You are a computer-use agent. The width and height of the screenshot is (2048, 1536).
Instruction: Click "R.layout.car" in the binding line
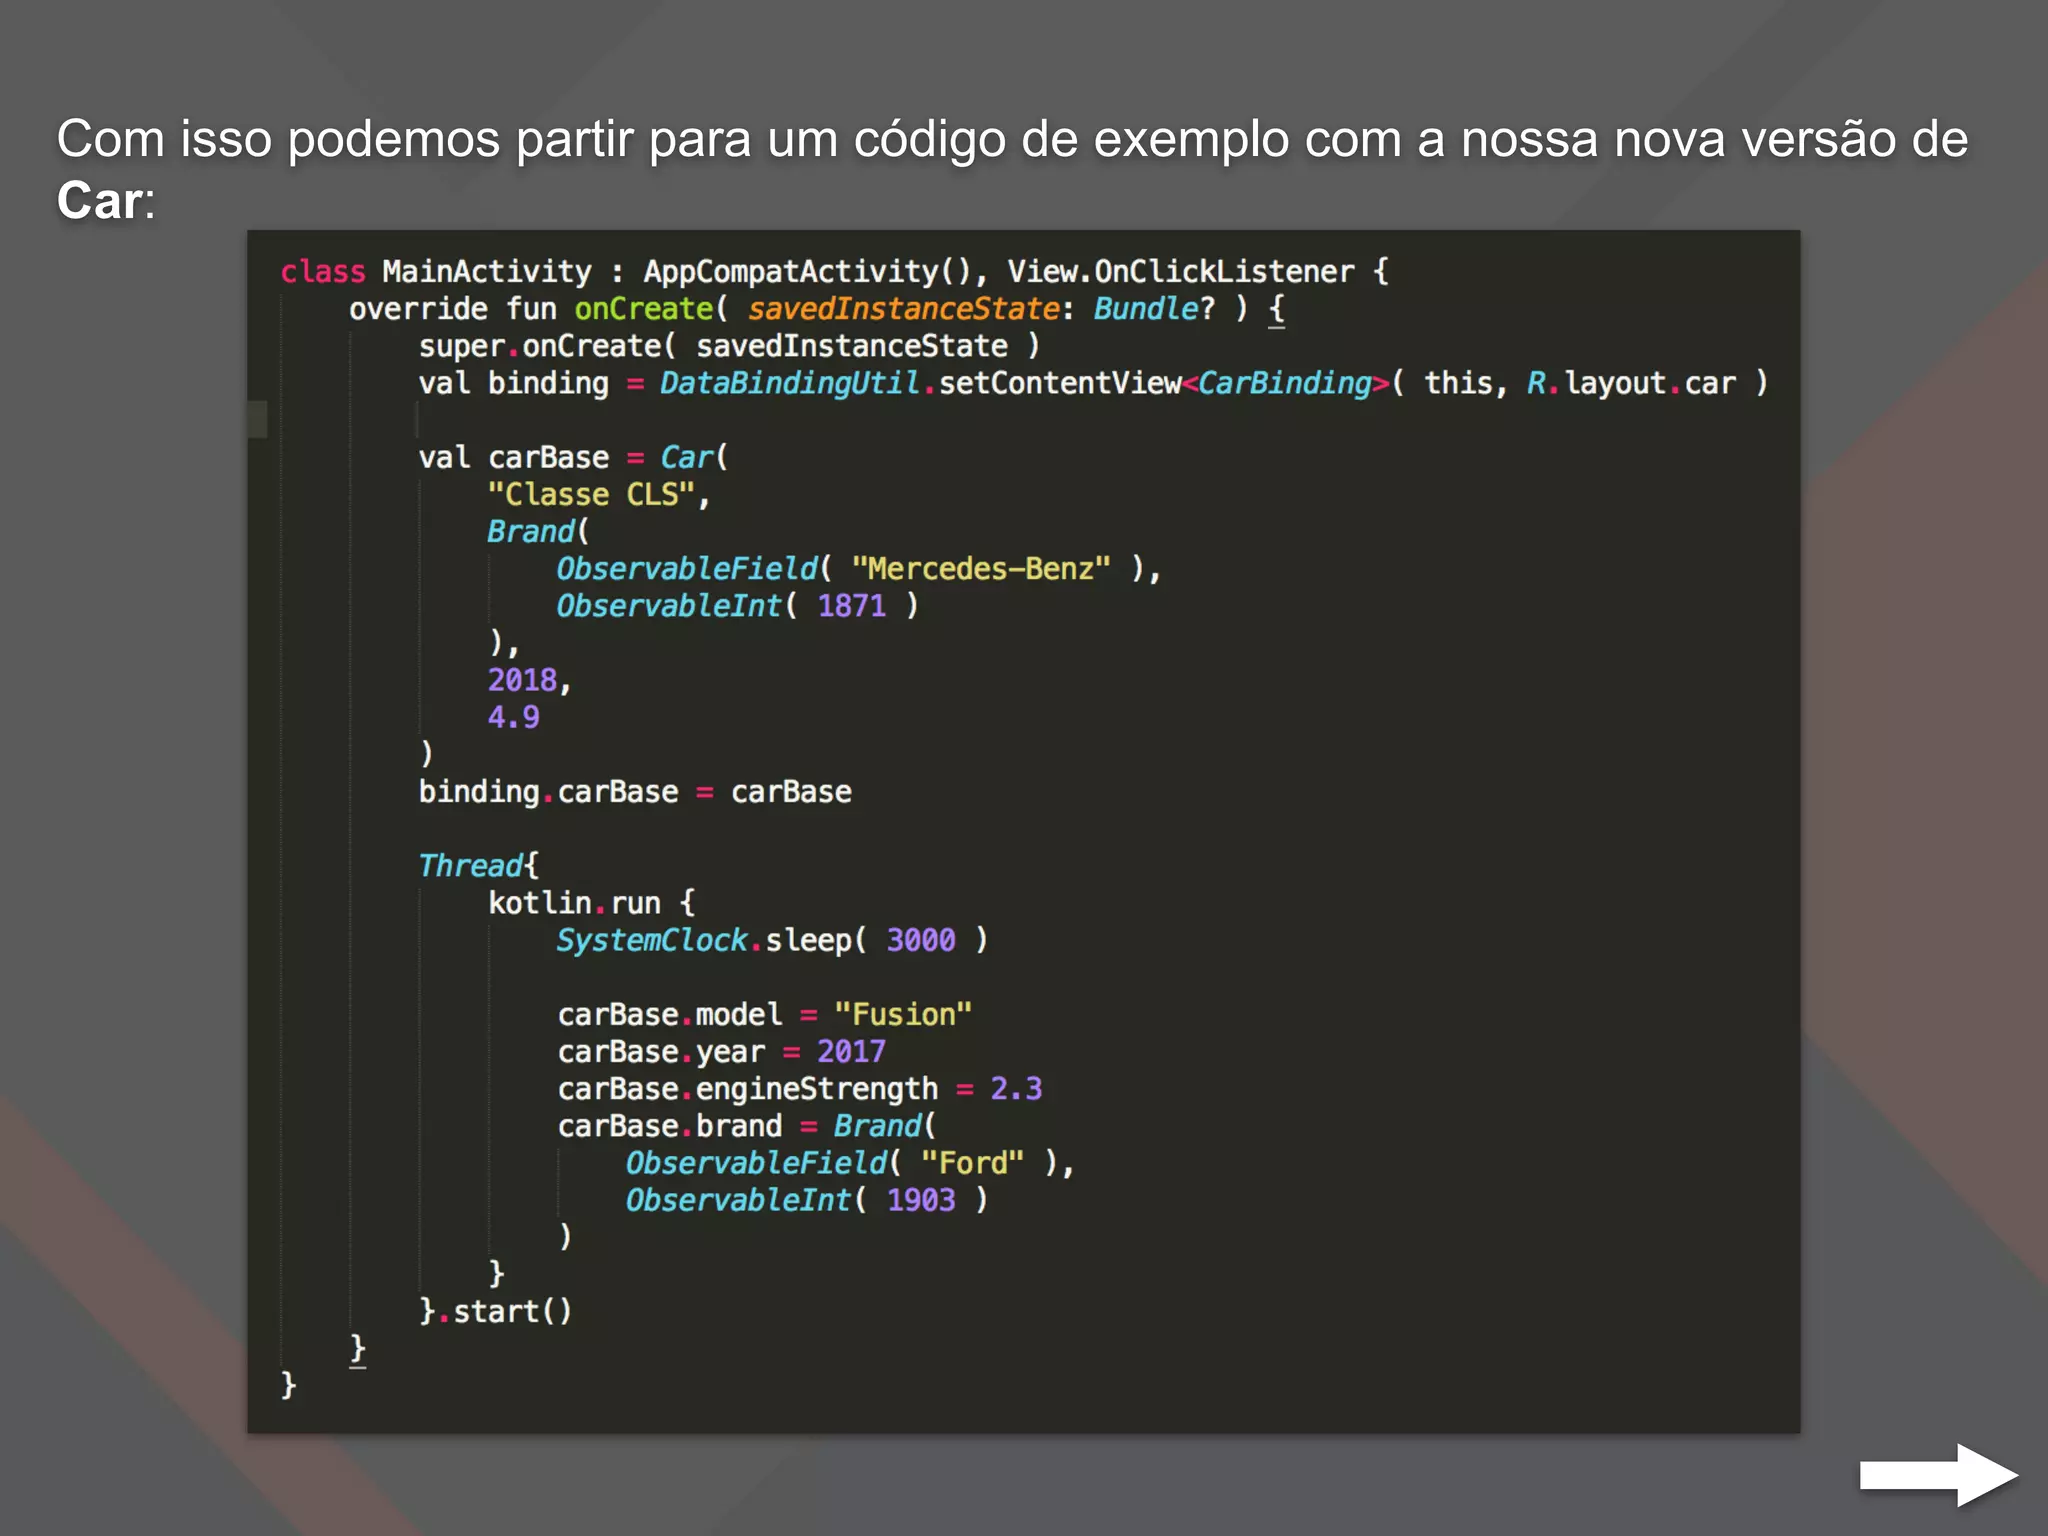pos(1631,383)
